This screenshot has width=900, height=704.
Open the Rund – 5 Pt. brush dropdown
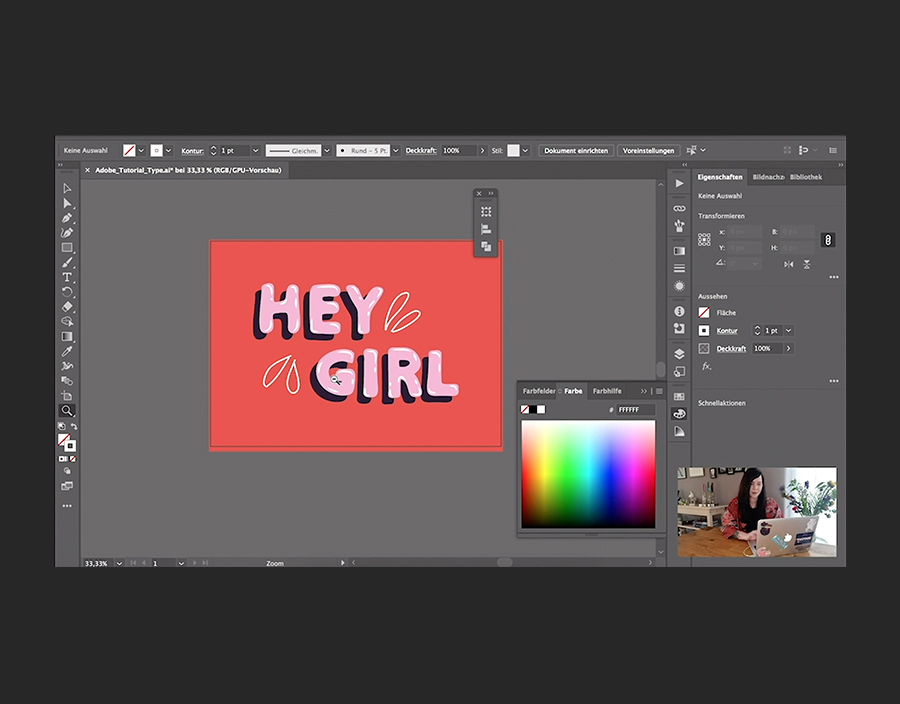[x=395, y=150]
